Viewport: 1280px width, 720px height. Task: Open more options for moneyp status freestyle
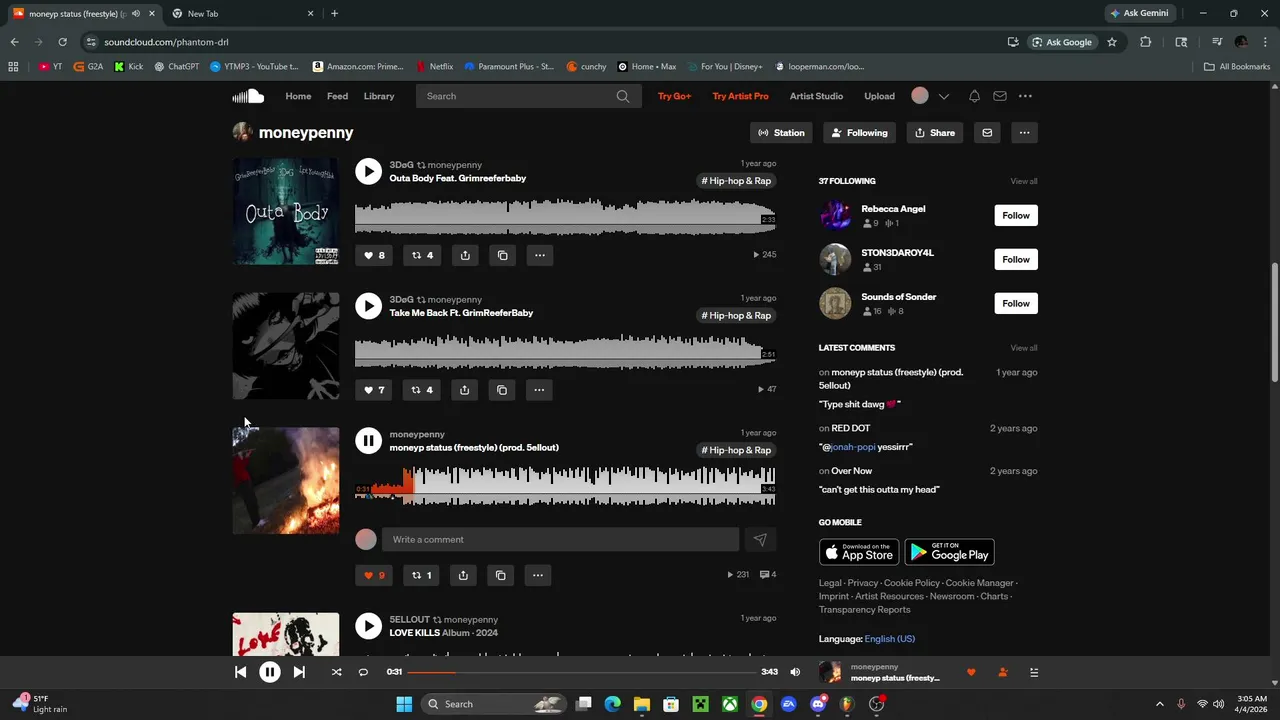(x=538, y=575)
